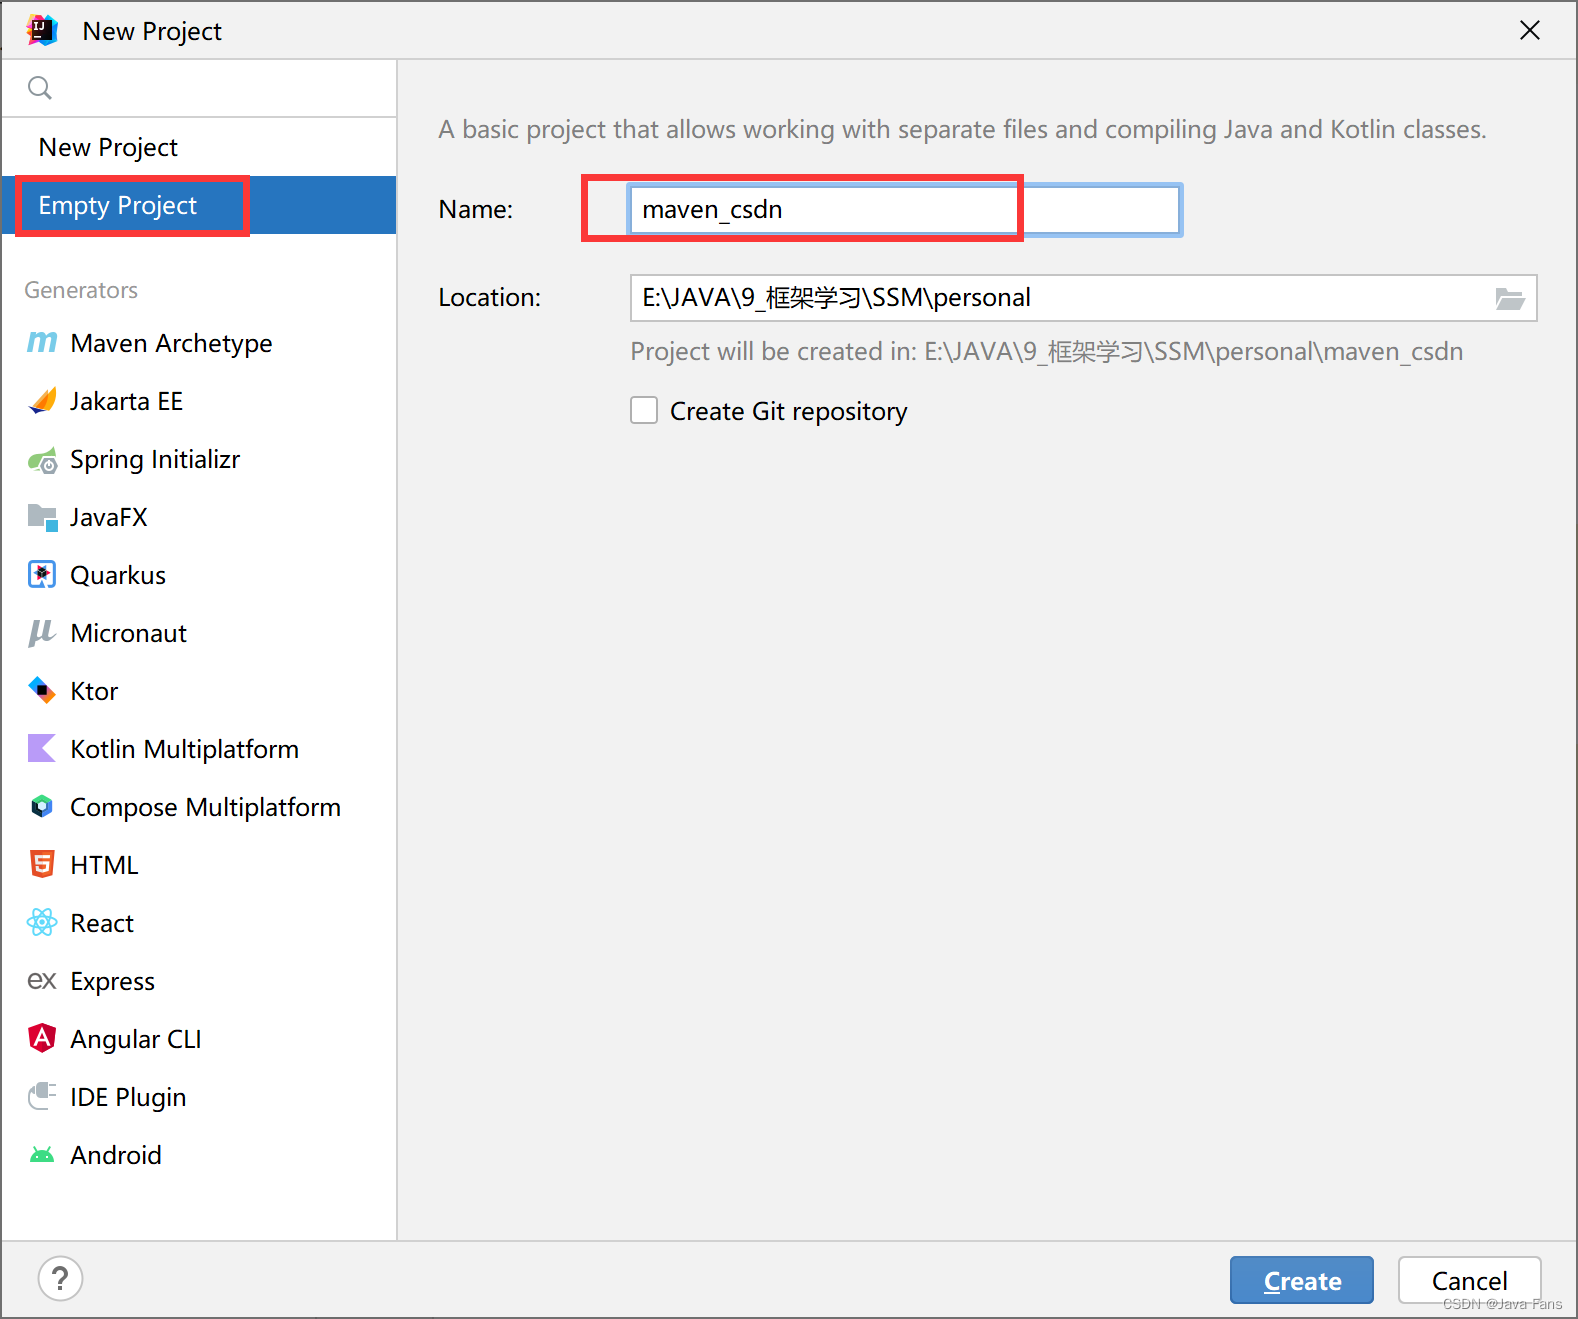Select Ktor label in list
The height and width of the screenshot is (1319, 1578).
(94, 691)
